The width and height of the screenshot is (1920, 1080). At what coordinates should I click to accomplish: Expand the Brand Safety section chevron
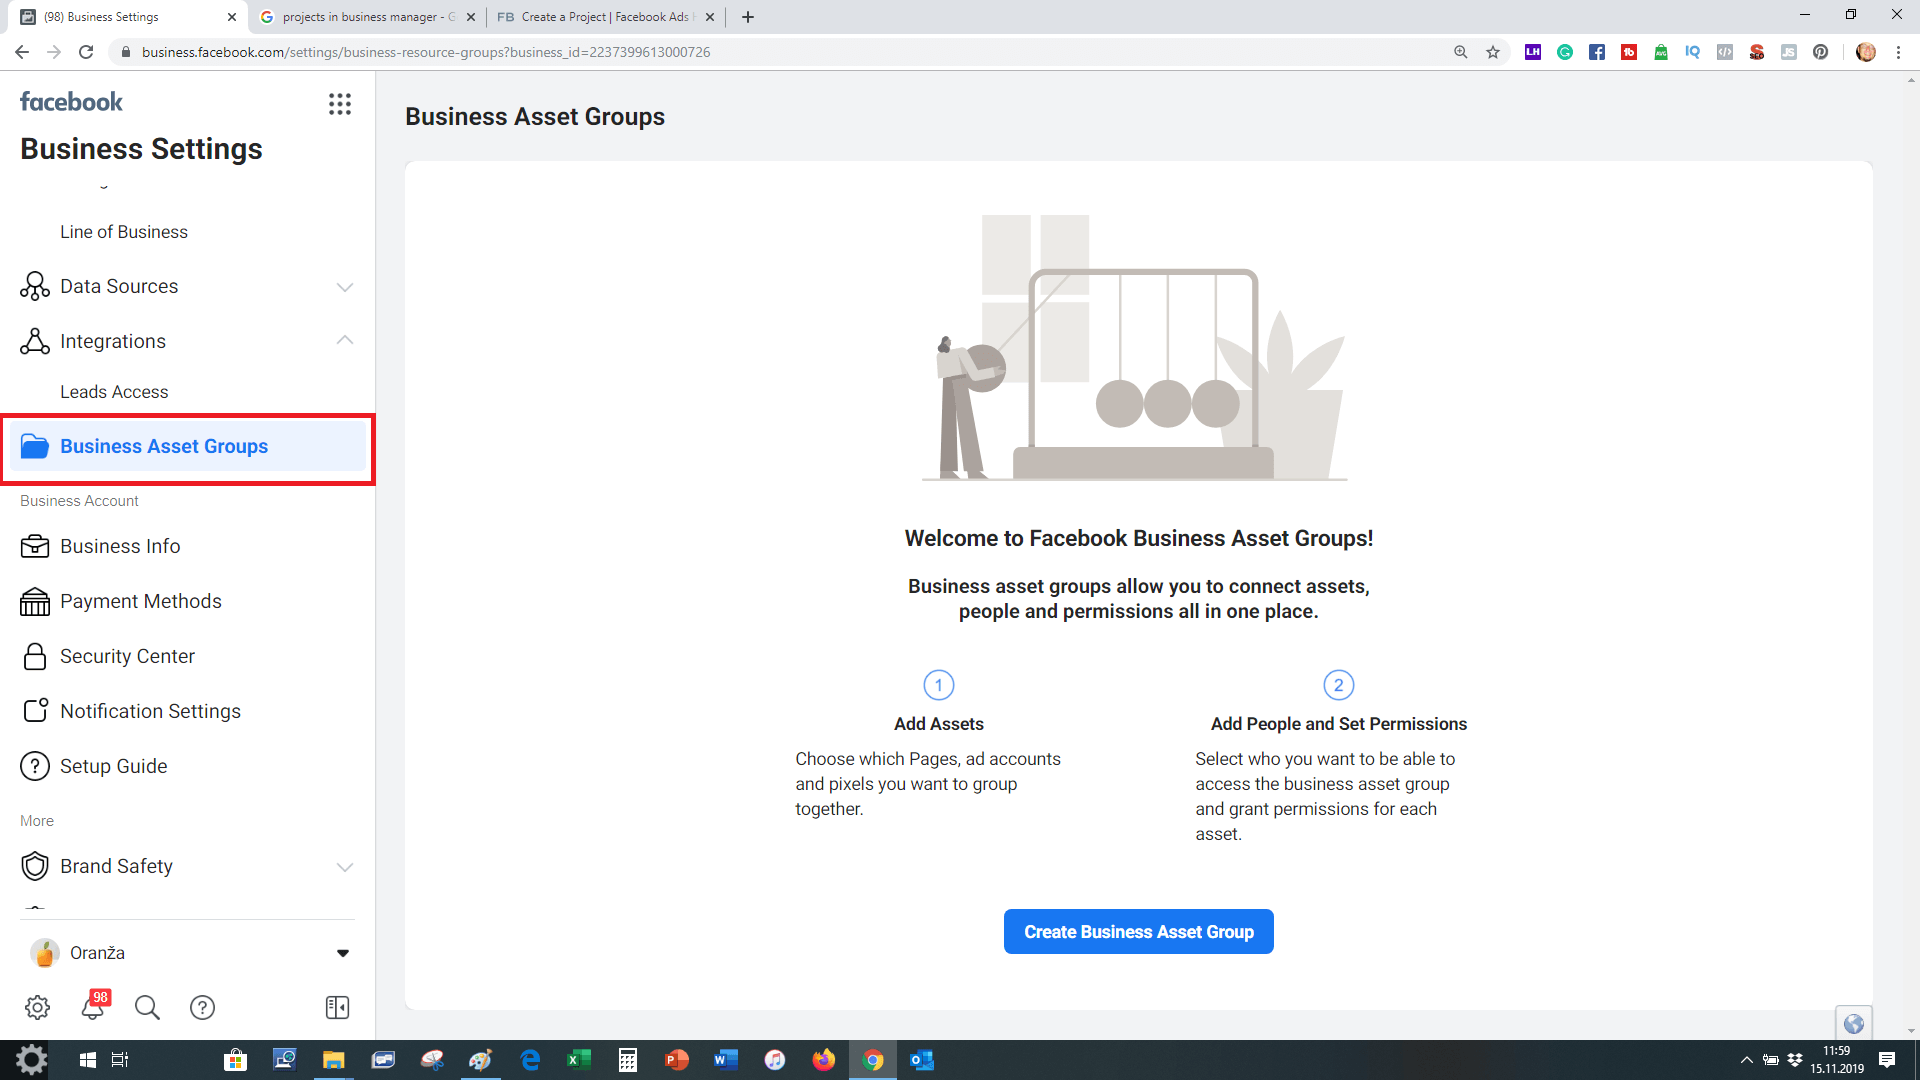(345, 867)
